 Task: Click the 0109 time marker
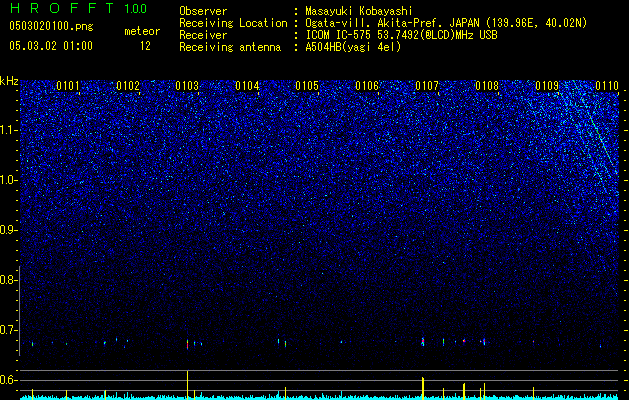(547, 86)
